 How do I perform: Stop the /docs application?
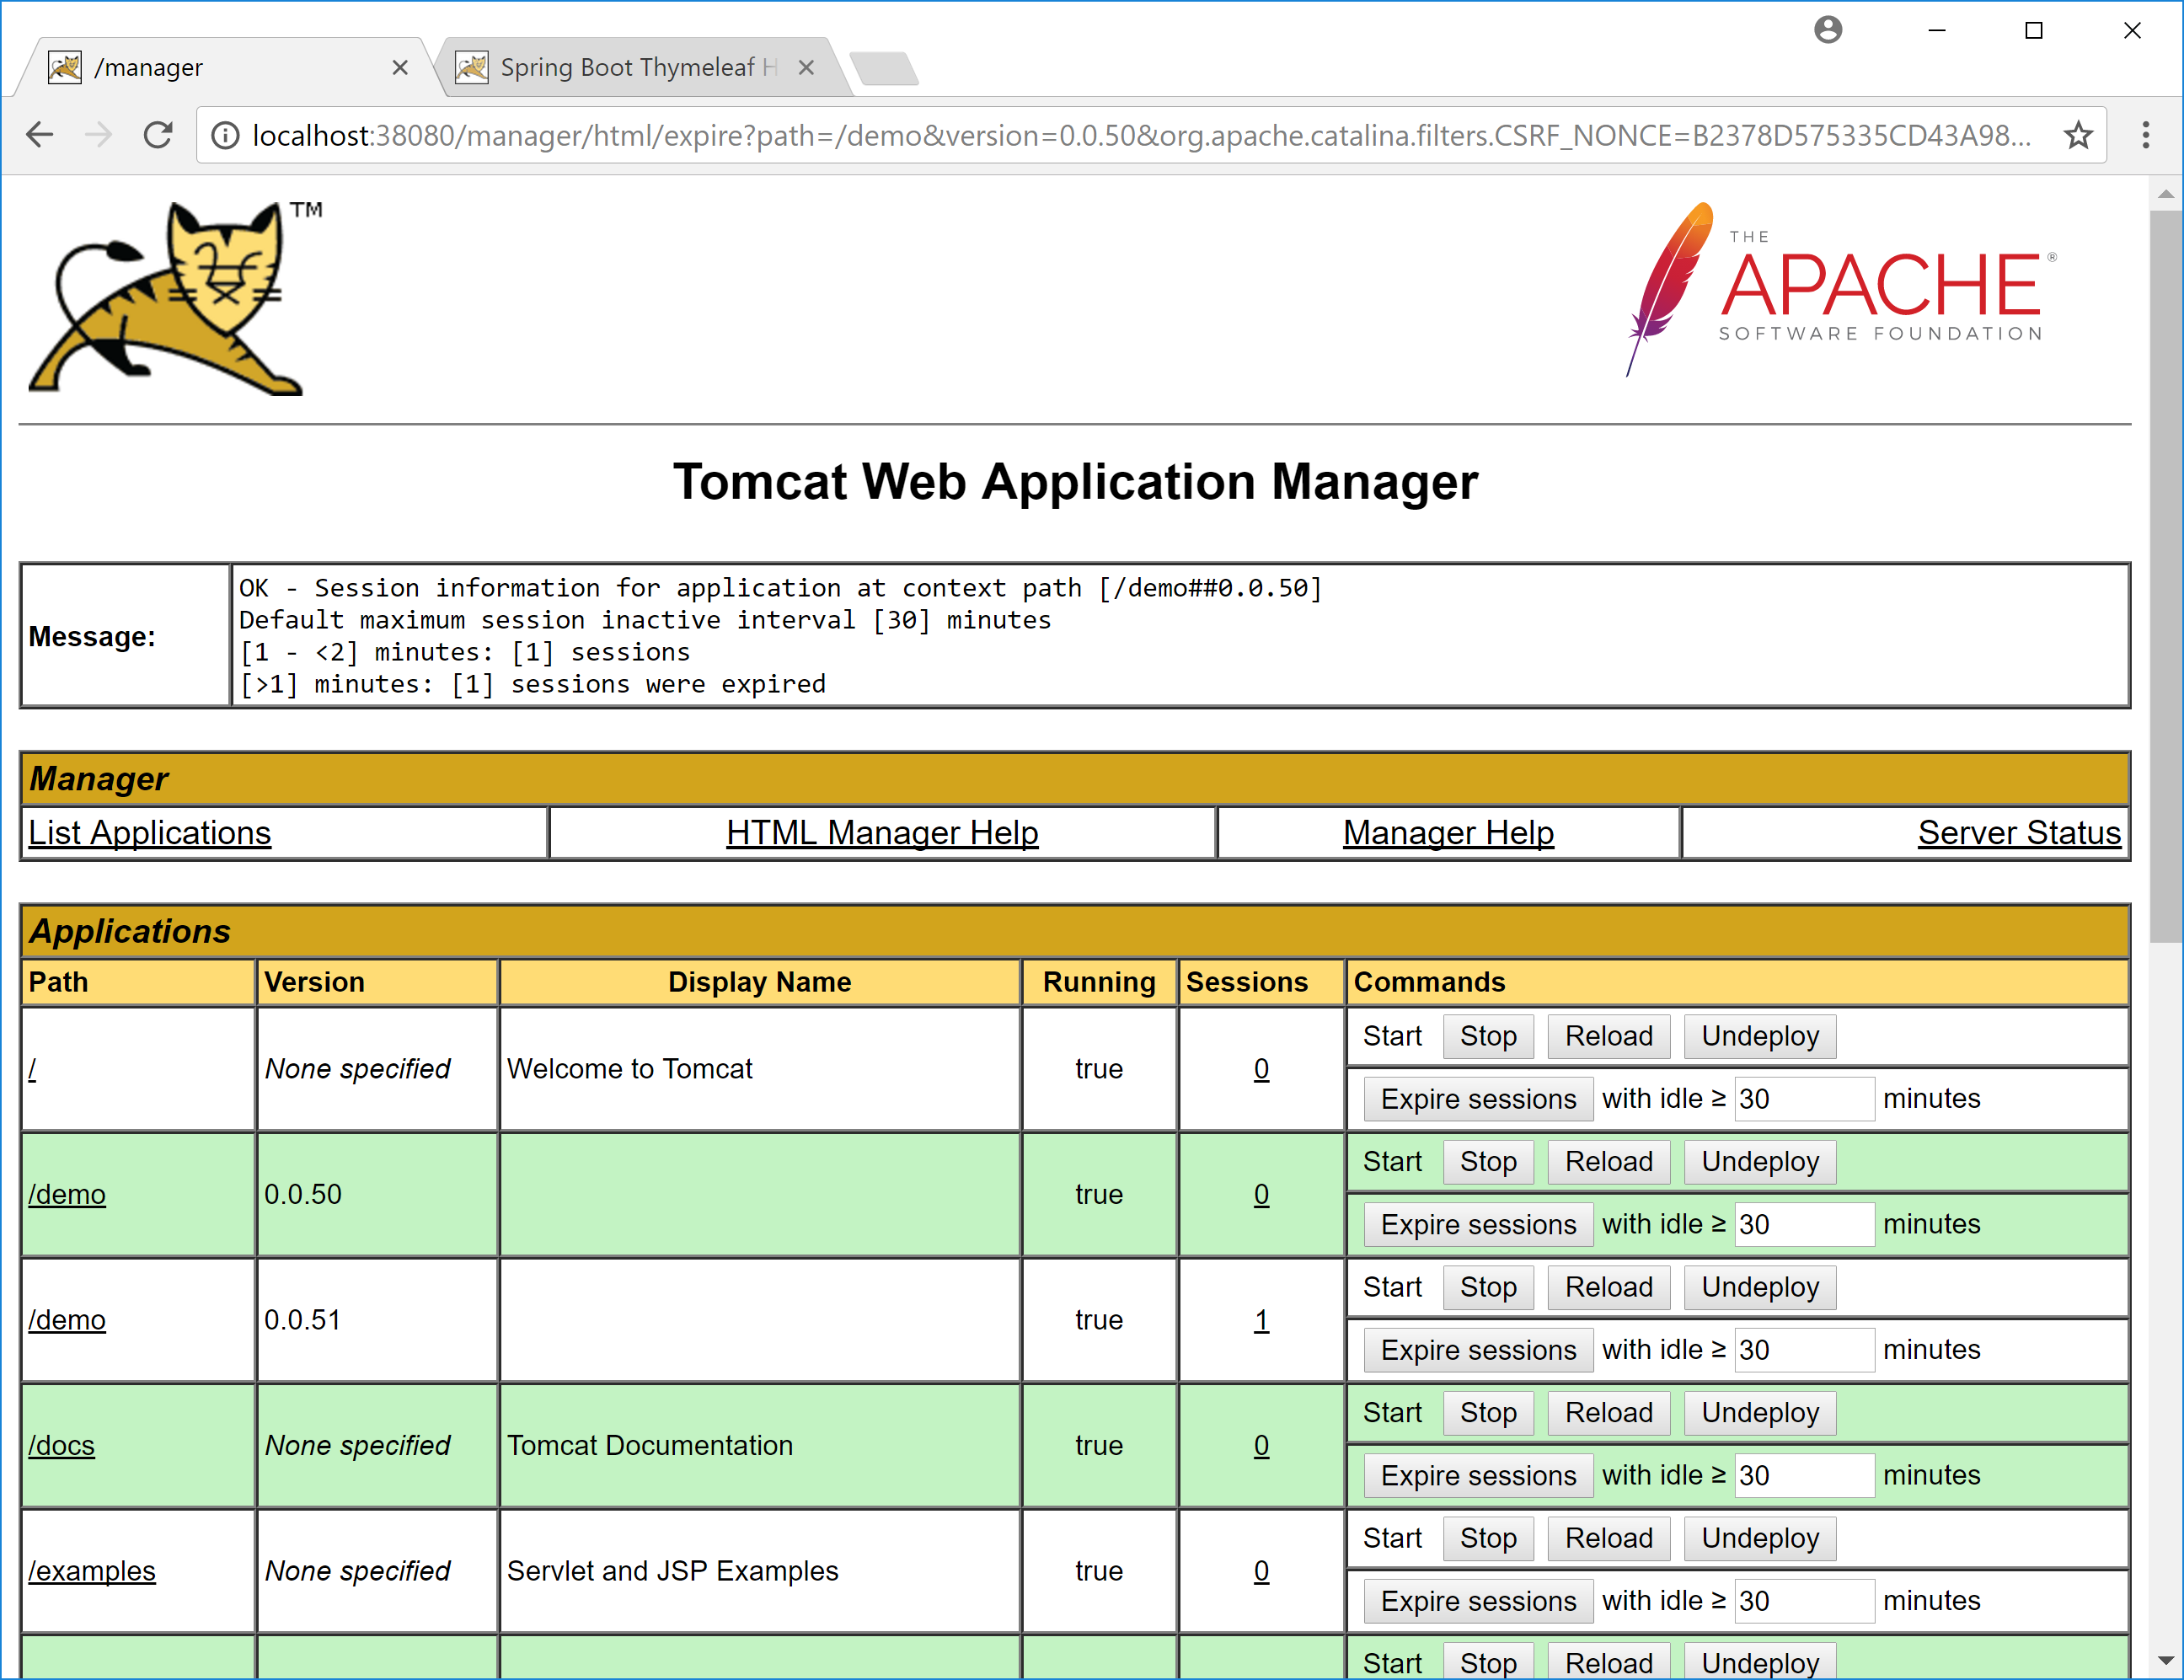[1487, 1413]
